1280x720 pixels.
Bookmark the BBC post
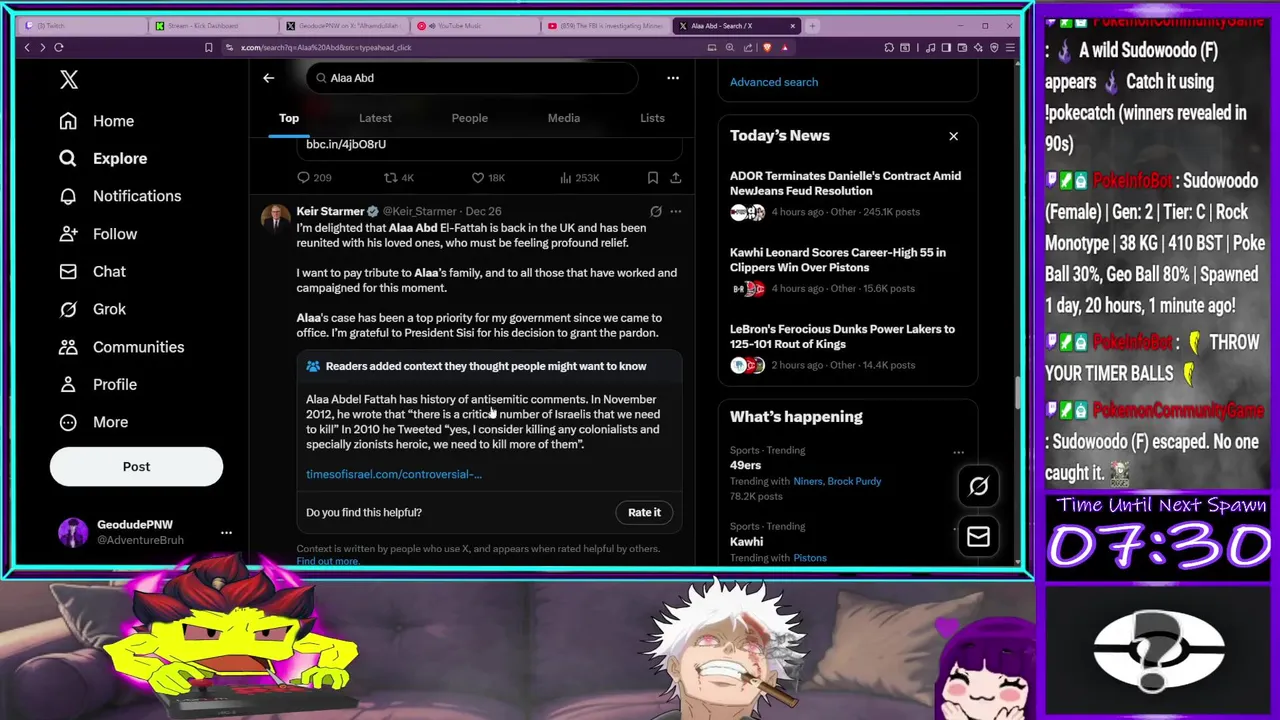[652, 178]
